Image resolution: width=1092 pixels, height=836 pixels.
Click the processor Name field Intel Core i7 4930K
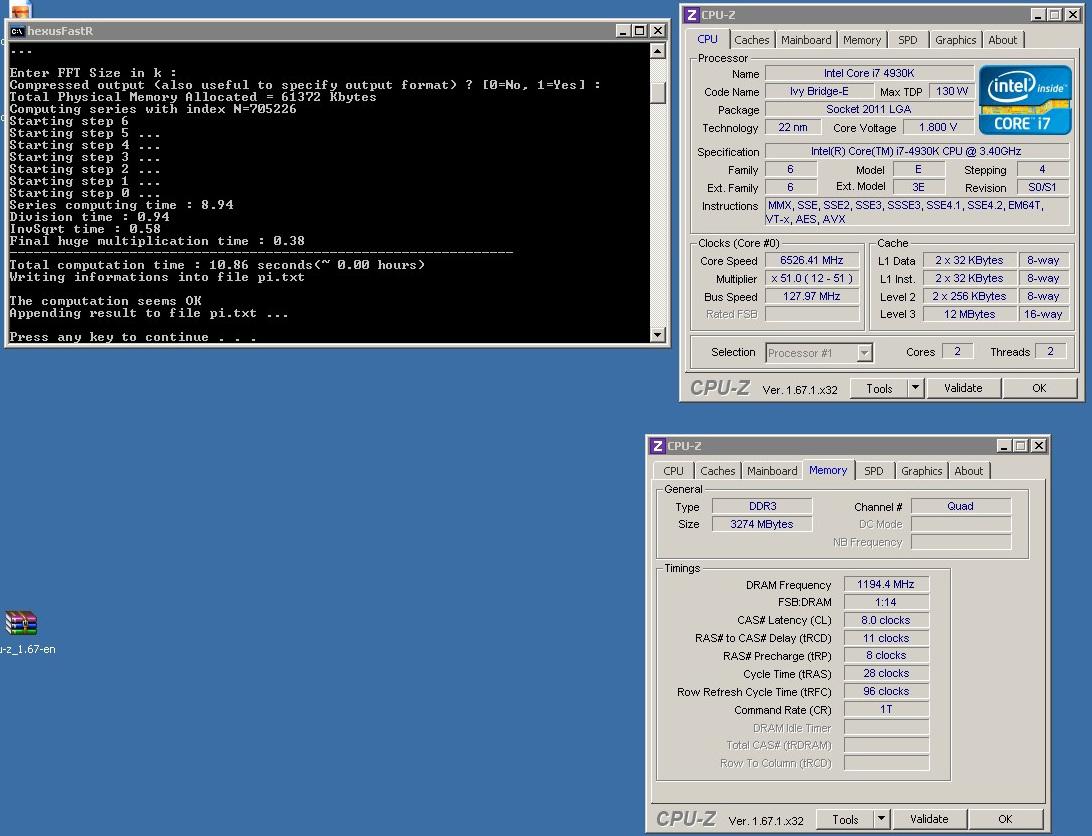869,73
